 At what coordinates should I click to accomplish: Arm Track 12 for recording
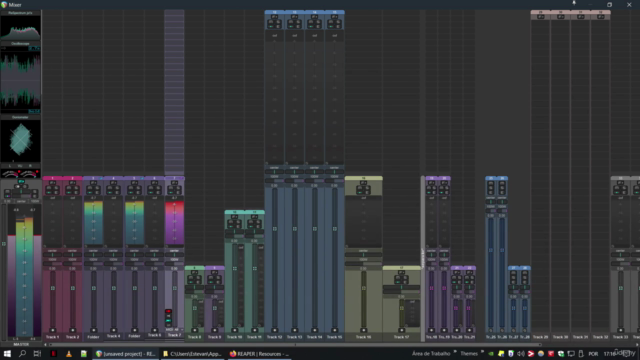[x=274, y=330]
